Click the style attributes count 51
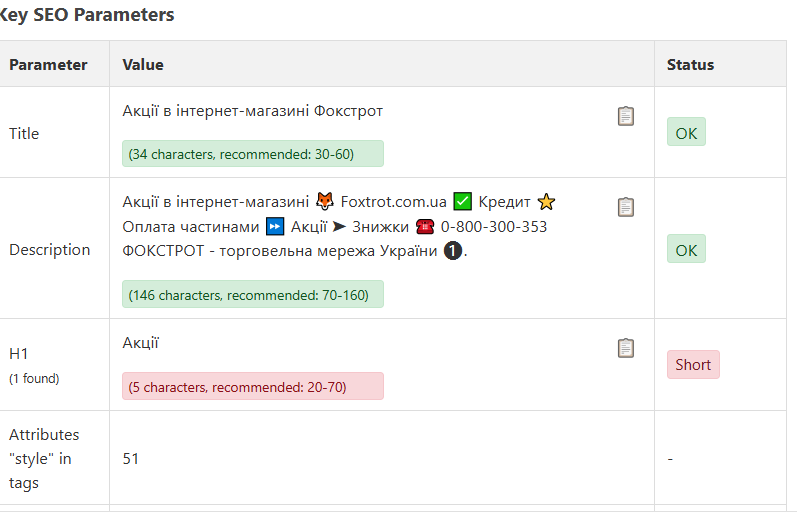The height and width of the screenshot is (524, 797). (x=131, y=458)
